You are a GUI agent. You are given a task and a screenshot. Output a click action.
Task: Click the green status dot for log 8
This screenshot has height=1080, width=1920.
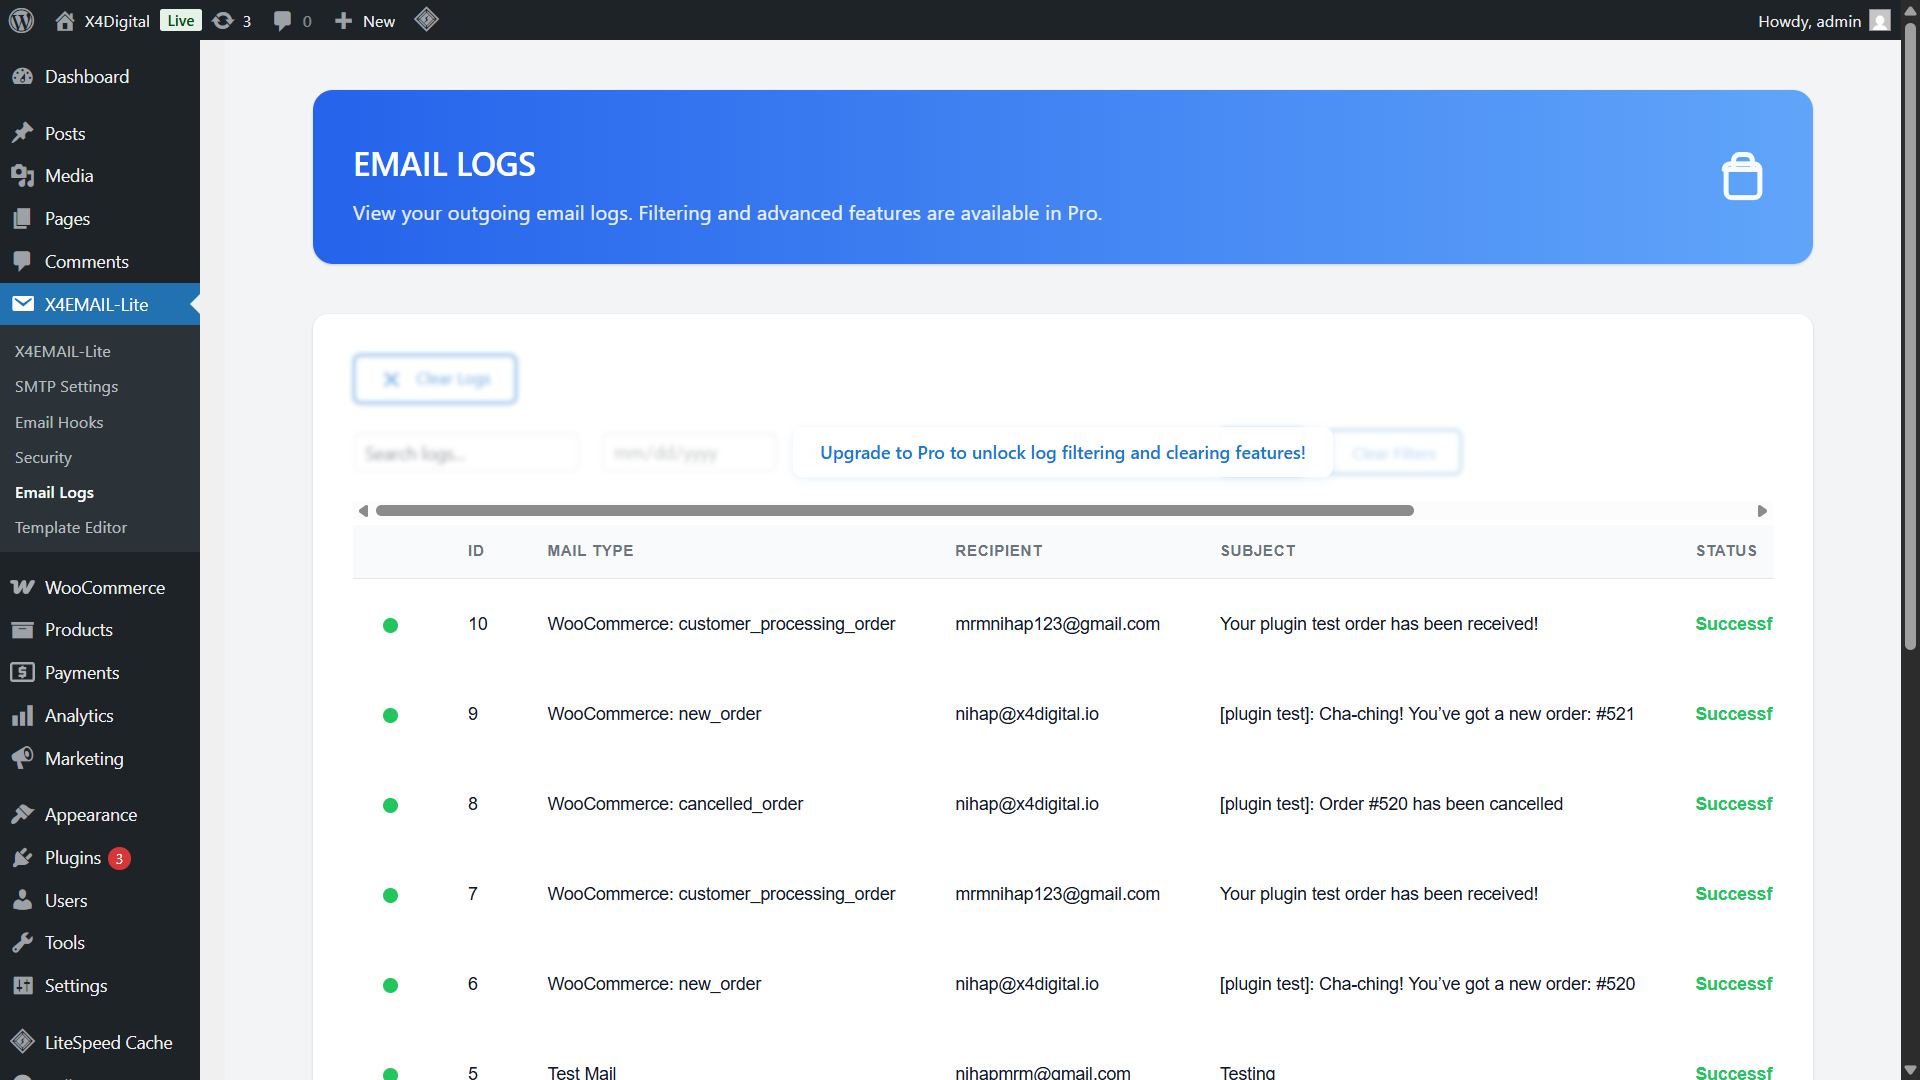pos(390,805)
